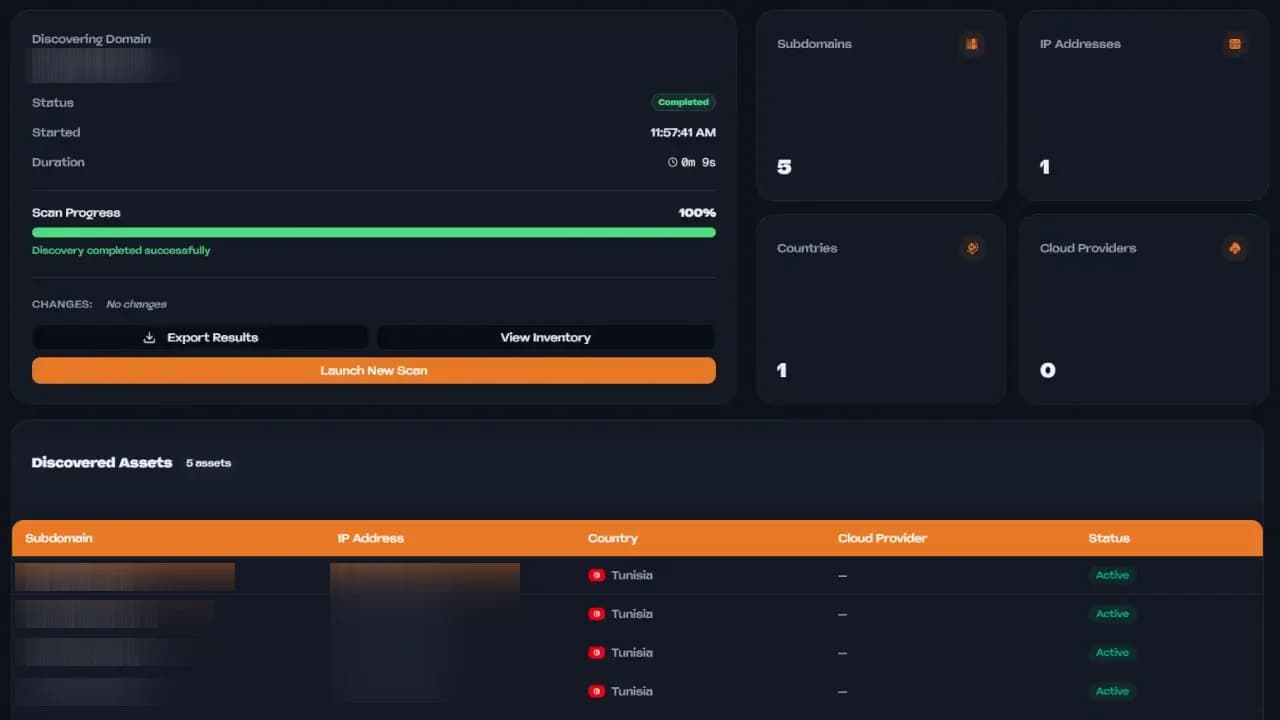Click the green Scan Progress bar
Viewport: 1280px width, 720px height.
[x=373, y=232]
